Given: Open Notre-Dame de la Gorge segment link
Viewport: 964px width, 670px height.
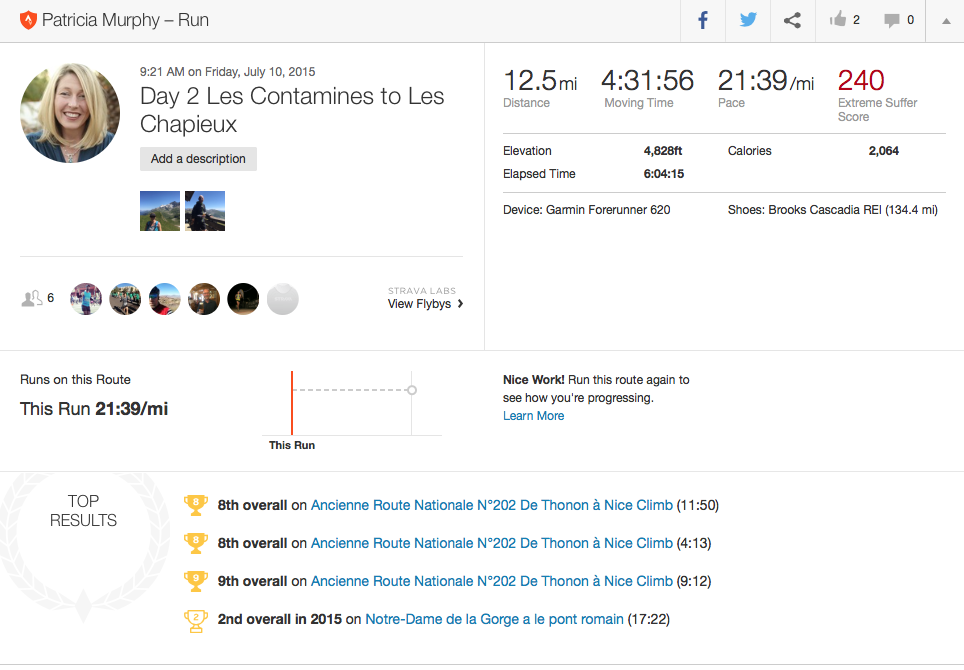Looking at the screenshot, I should click(494, 619).
